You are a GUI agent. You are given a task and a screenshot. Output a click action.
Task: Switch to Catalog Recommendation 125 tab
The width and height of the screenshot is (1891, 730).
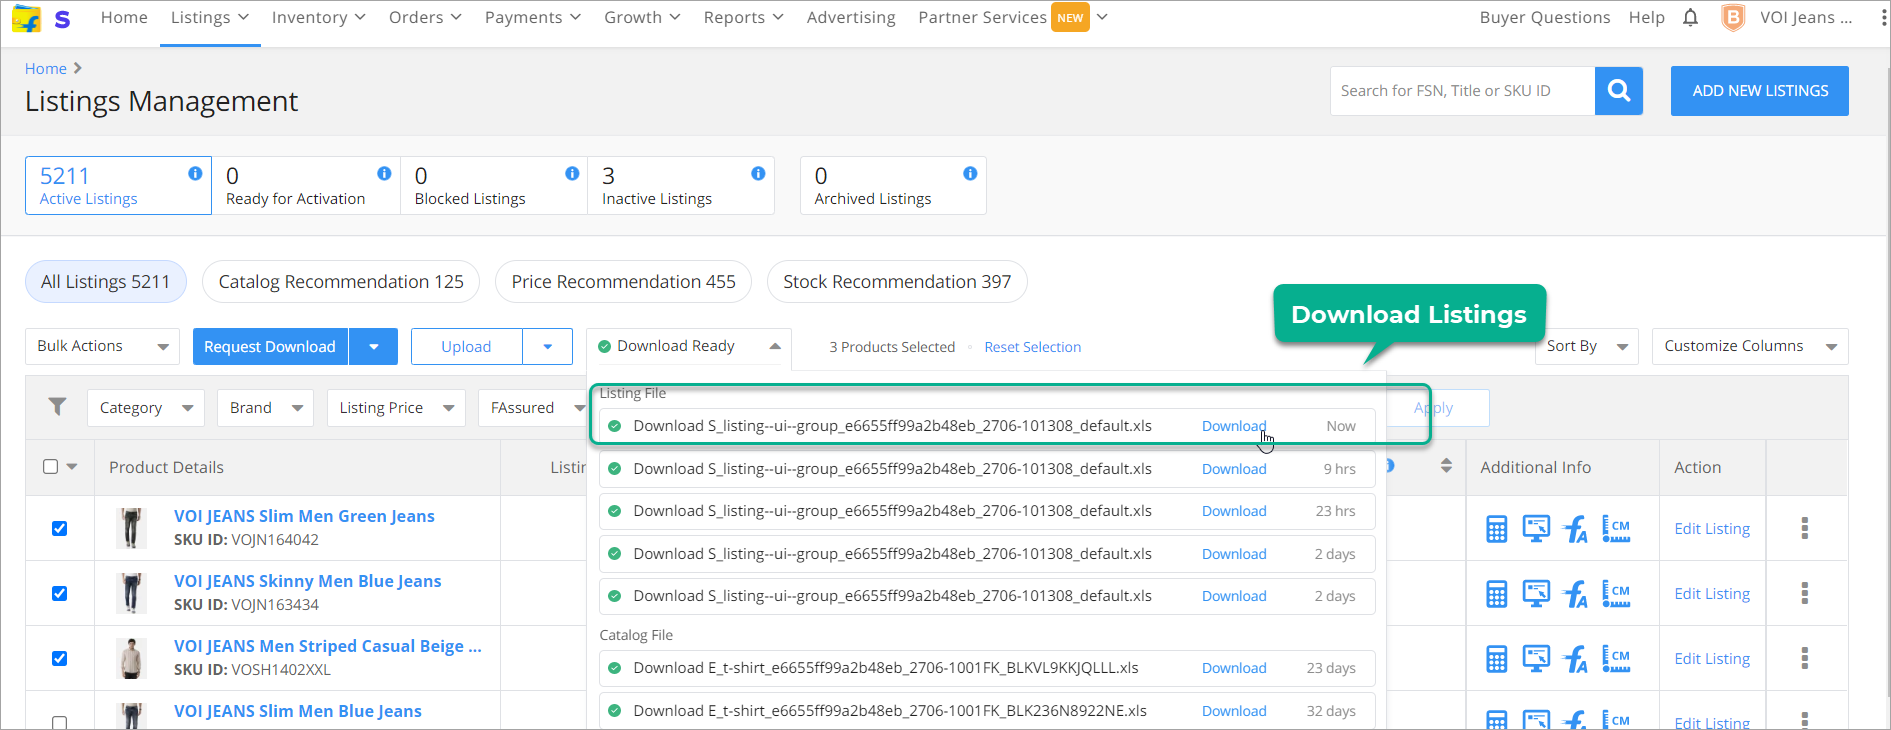(341, 282)
